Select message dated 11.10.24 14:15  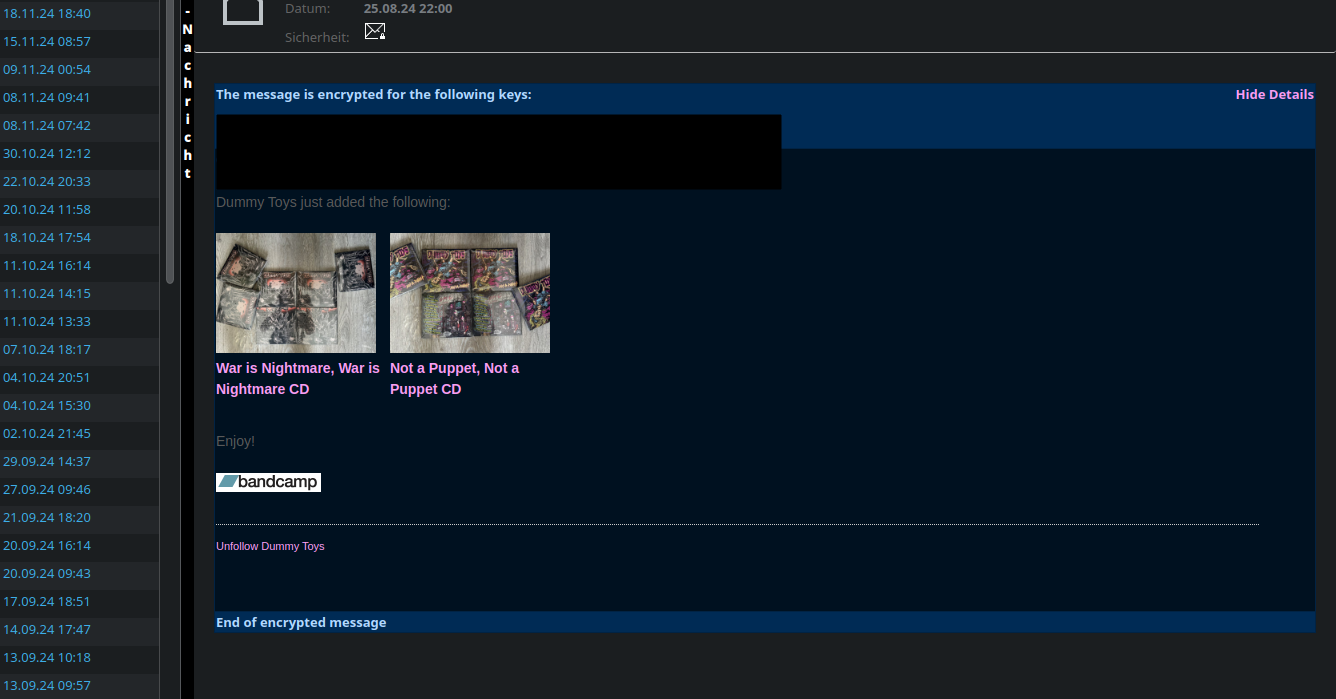80,294
